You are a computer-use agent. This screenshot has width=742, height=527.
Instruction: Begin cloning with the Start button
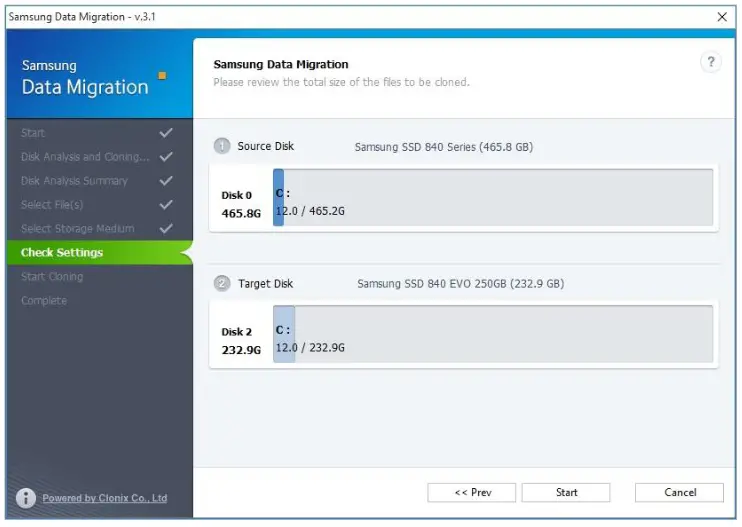click(x=566, y=492)
